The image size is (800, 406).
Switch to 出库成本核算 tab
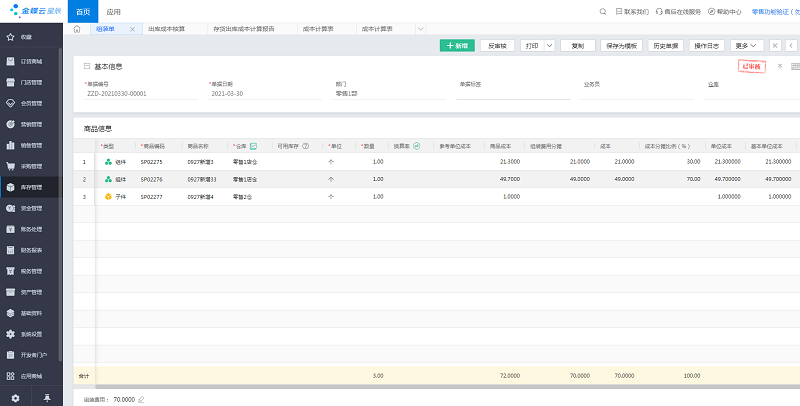pos(166,29)
